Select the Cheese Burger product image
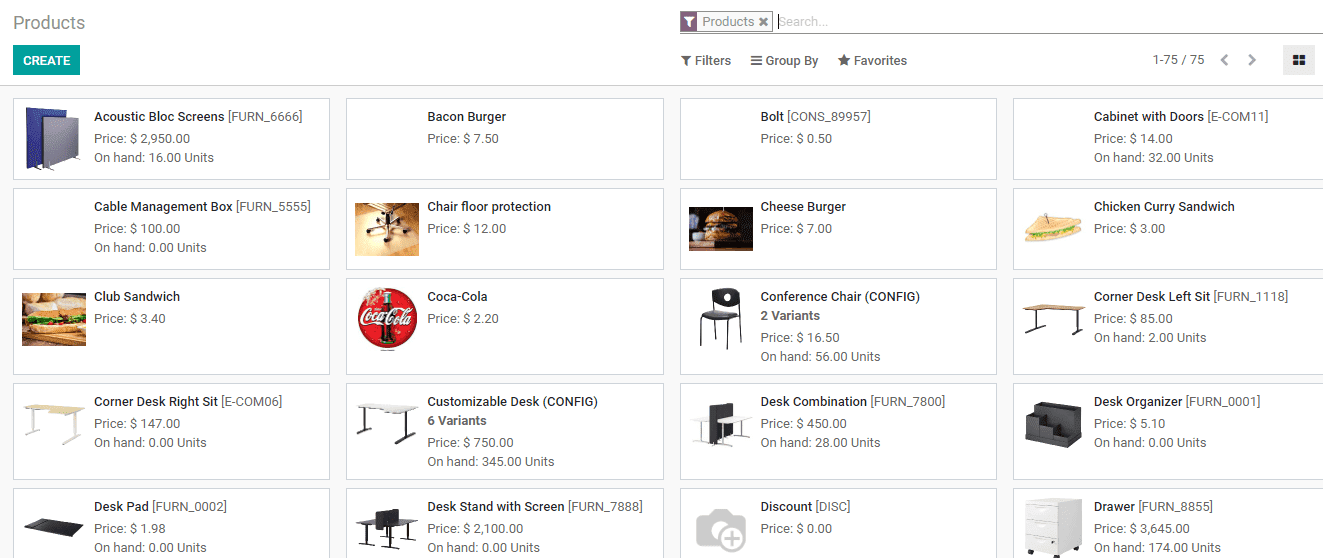 tap(720, 229)
